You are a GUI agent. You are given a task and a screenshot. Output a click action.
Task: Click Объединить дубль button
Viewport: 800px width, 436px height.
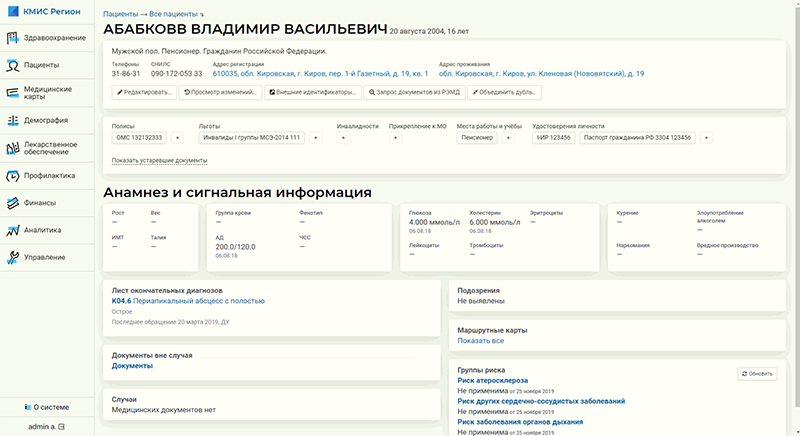point(505,92)
